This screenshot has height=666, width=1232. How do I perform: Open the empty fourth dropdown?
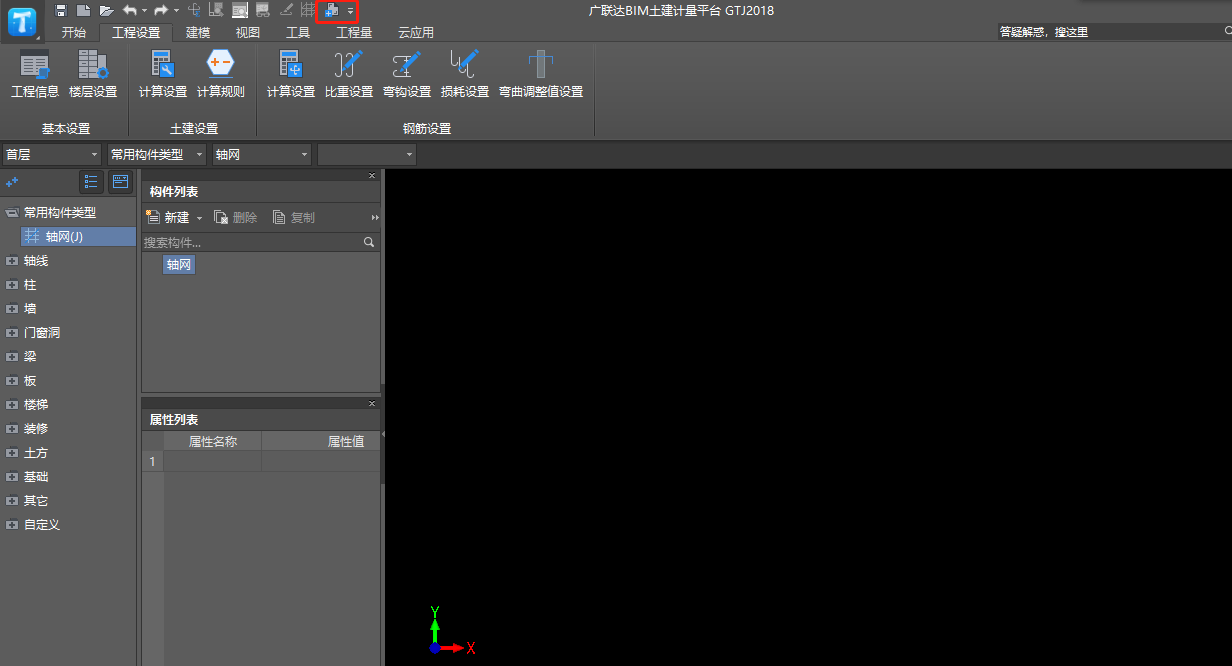pos(367,155)
